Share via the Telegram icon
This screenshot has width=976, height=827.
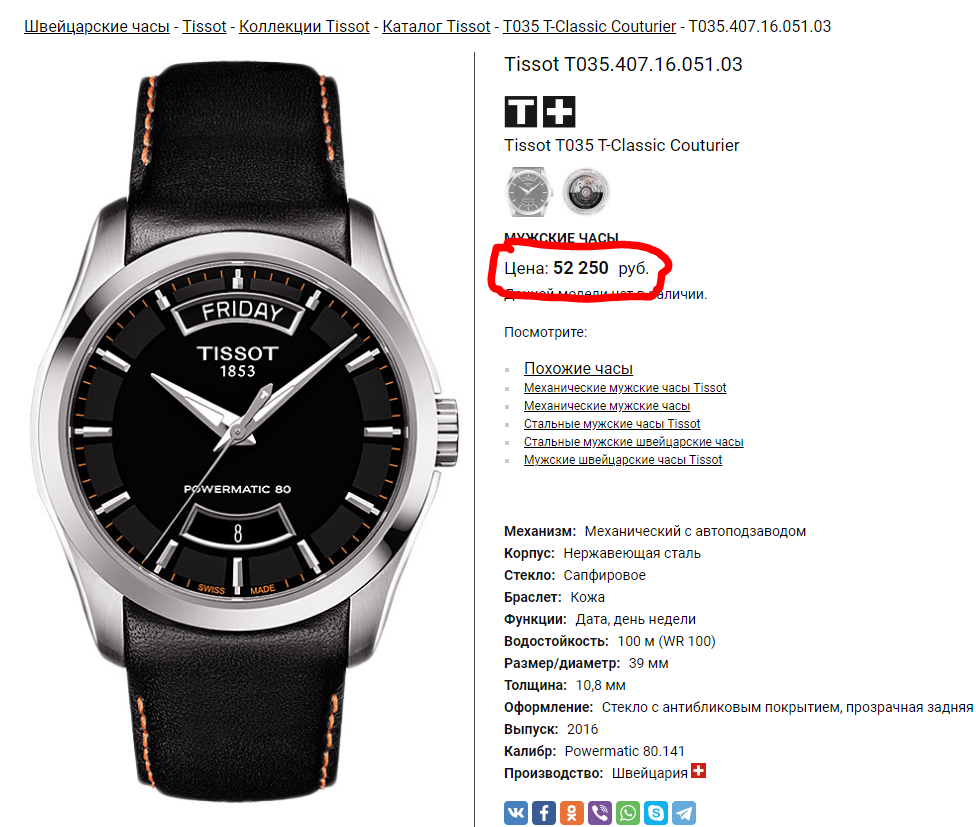pos(684,813)
